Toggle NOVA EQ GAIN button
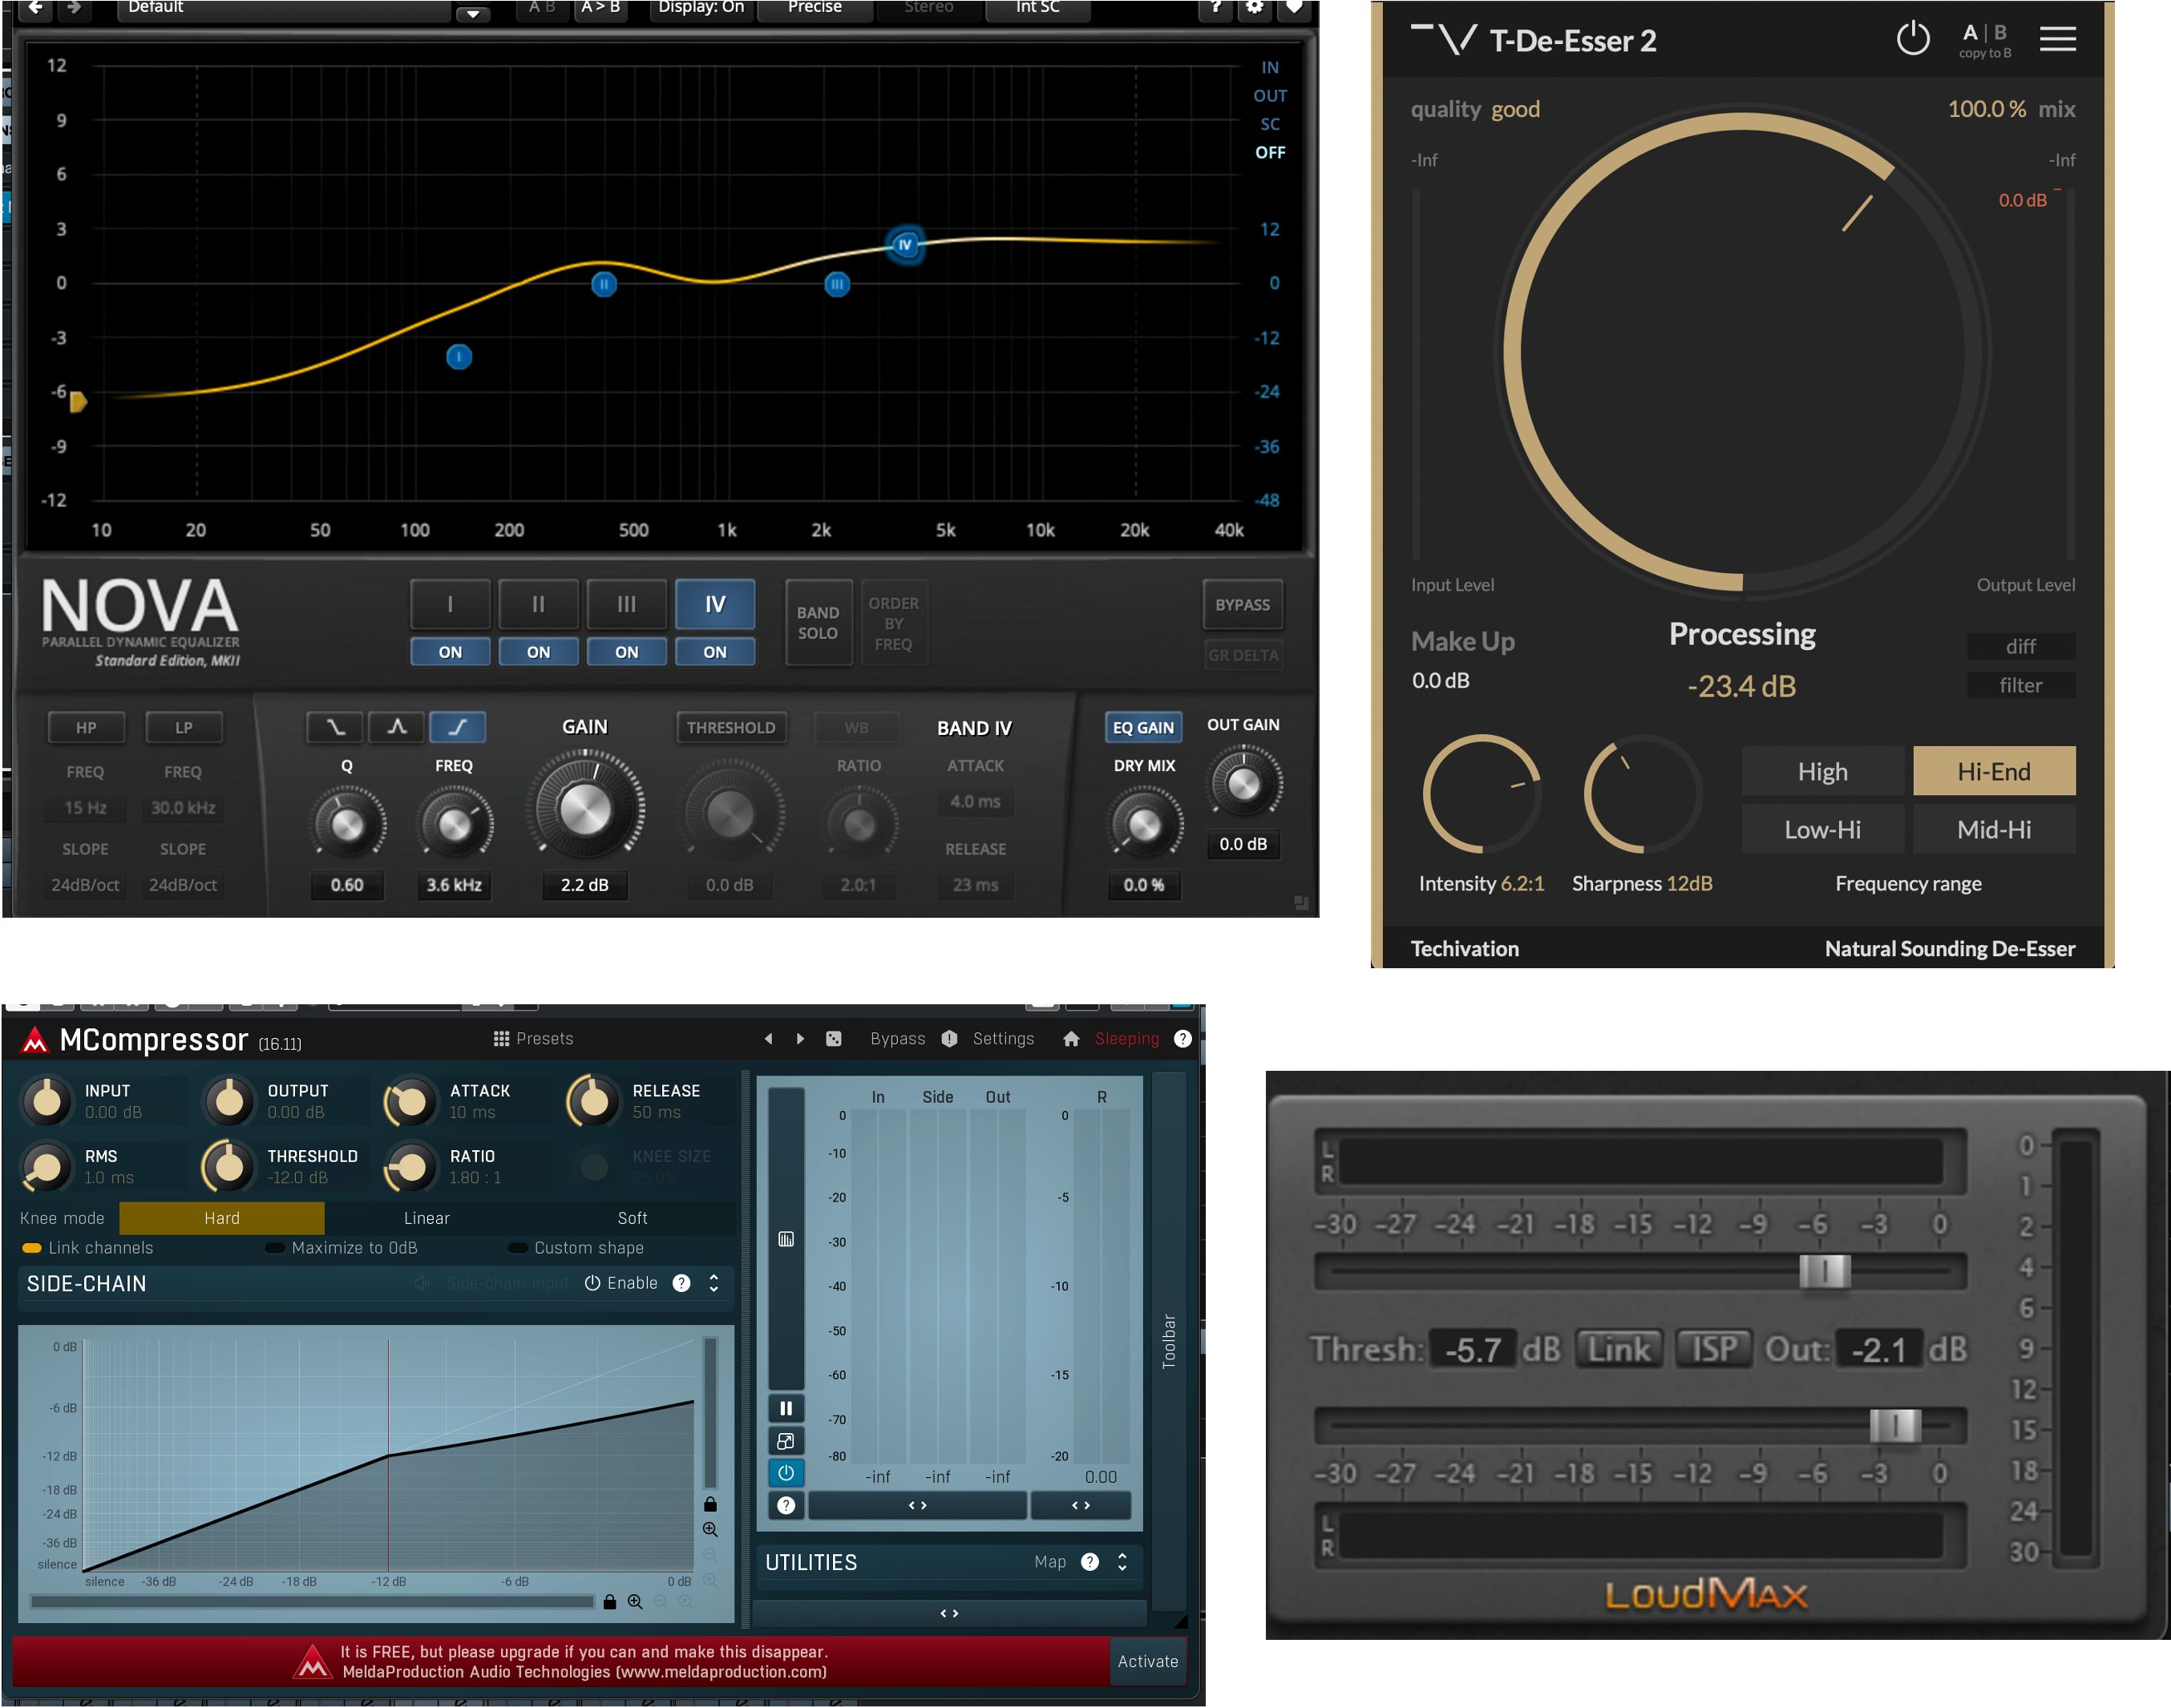Image resolution: width=2171 pixels, height=1708 pixels. point(1143,727)
